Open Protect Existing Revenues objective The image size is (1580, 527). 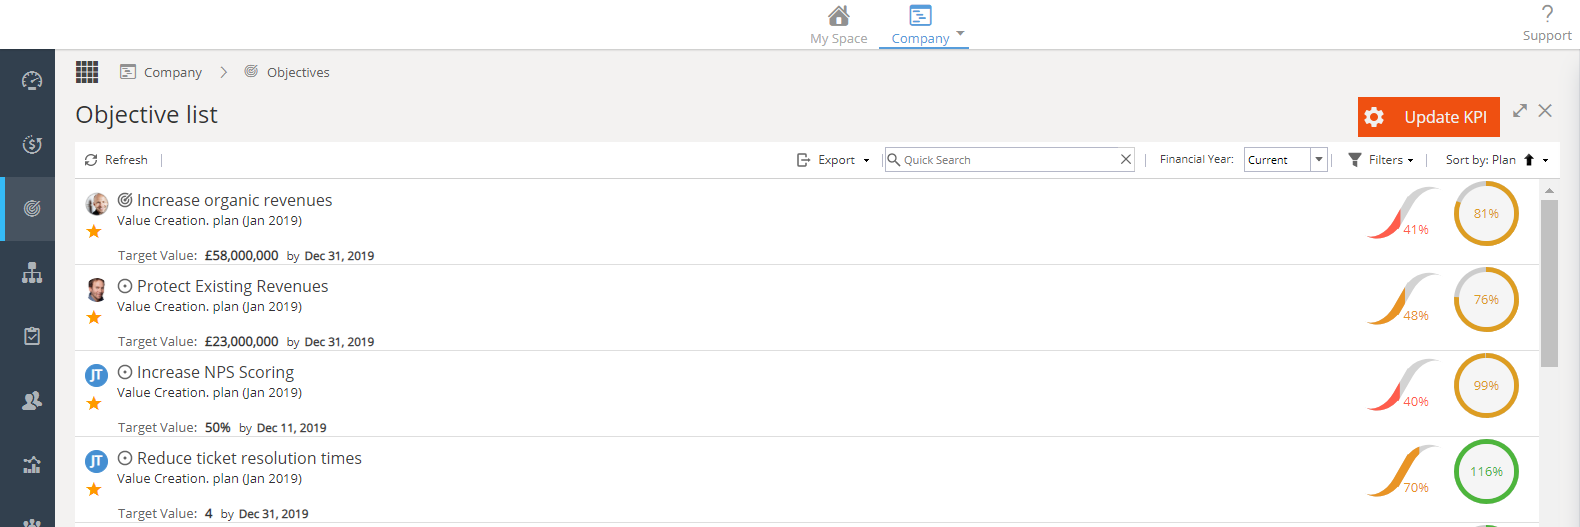pos(232,286)
